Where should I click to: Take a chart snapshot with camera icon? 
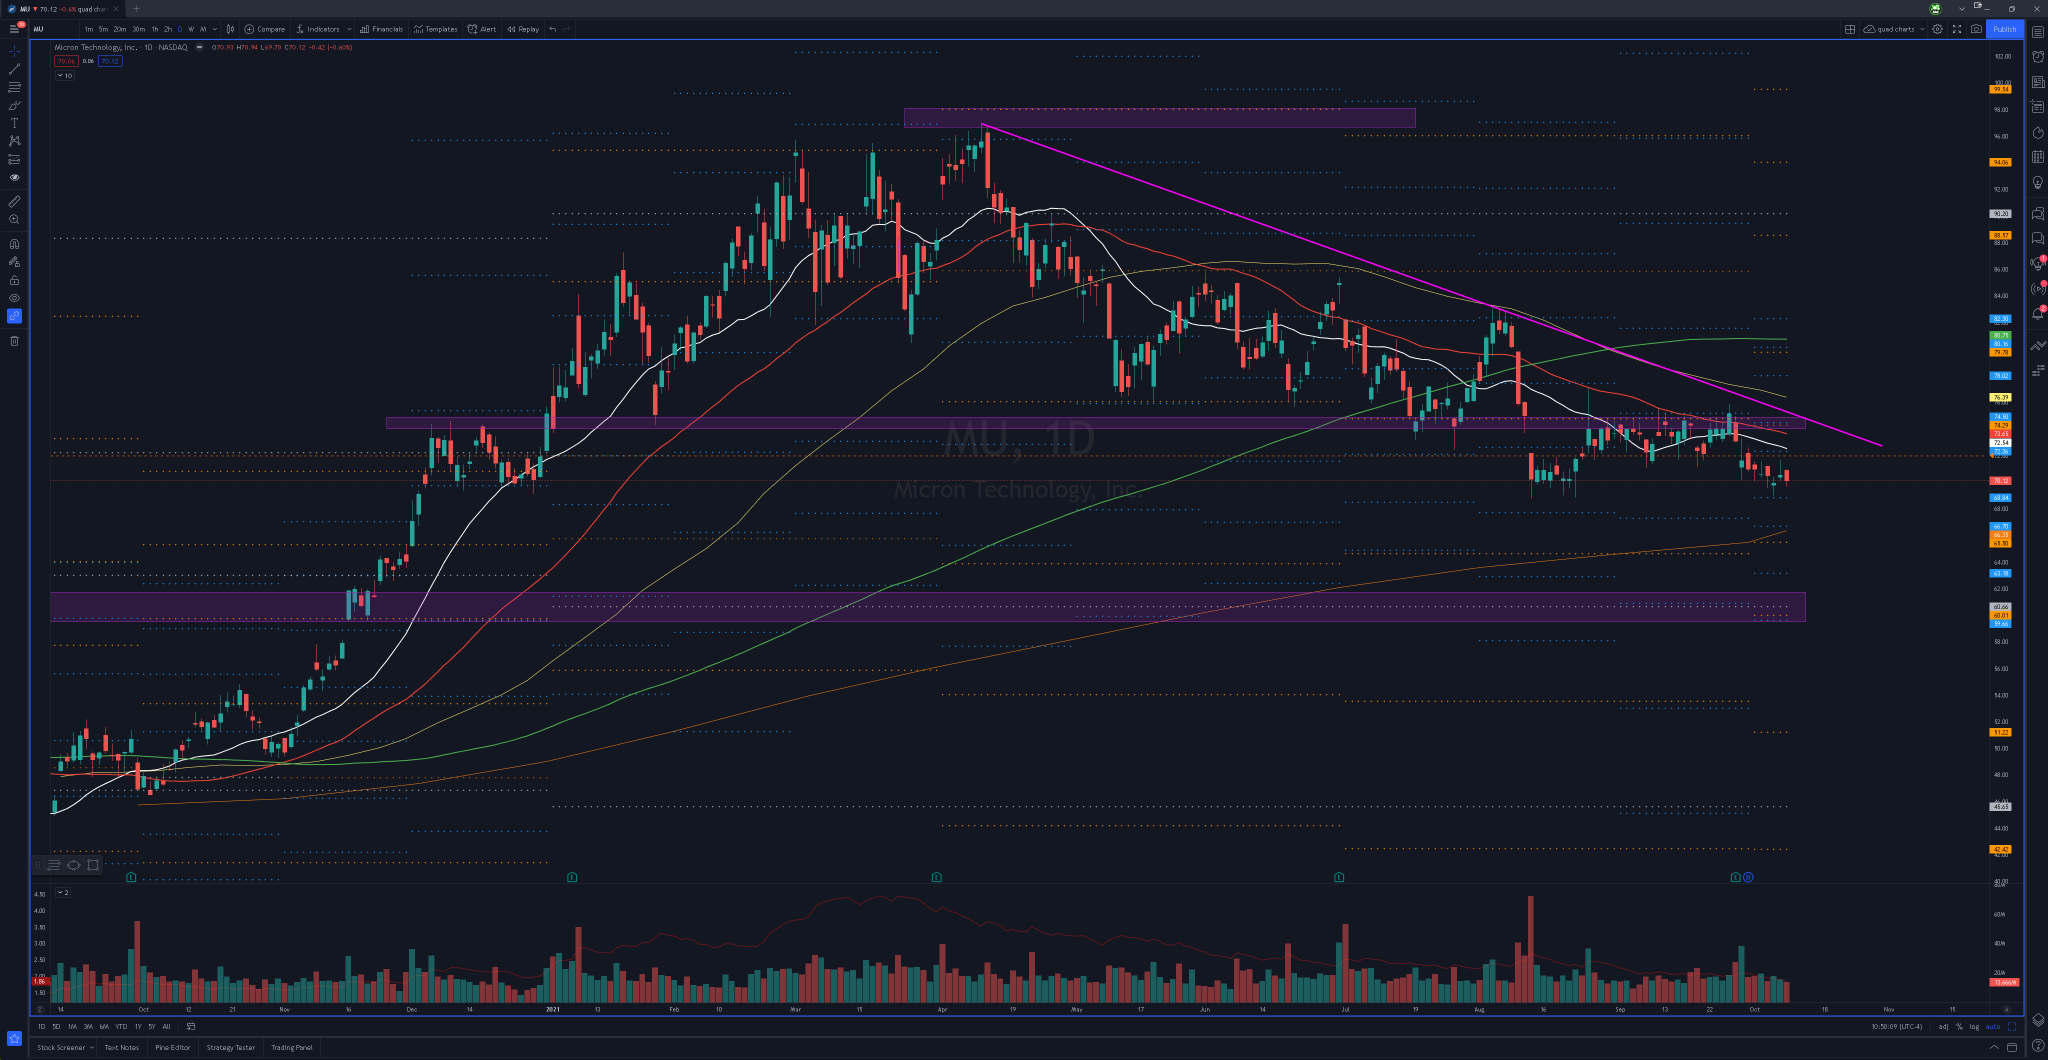1976,29
